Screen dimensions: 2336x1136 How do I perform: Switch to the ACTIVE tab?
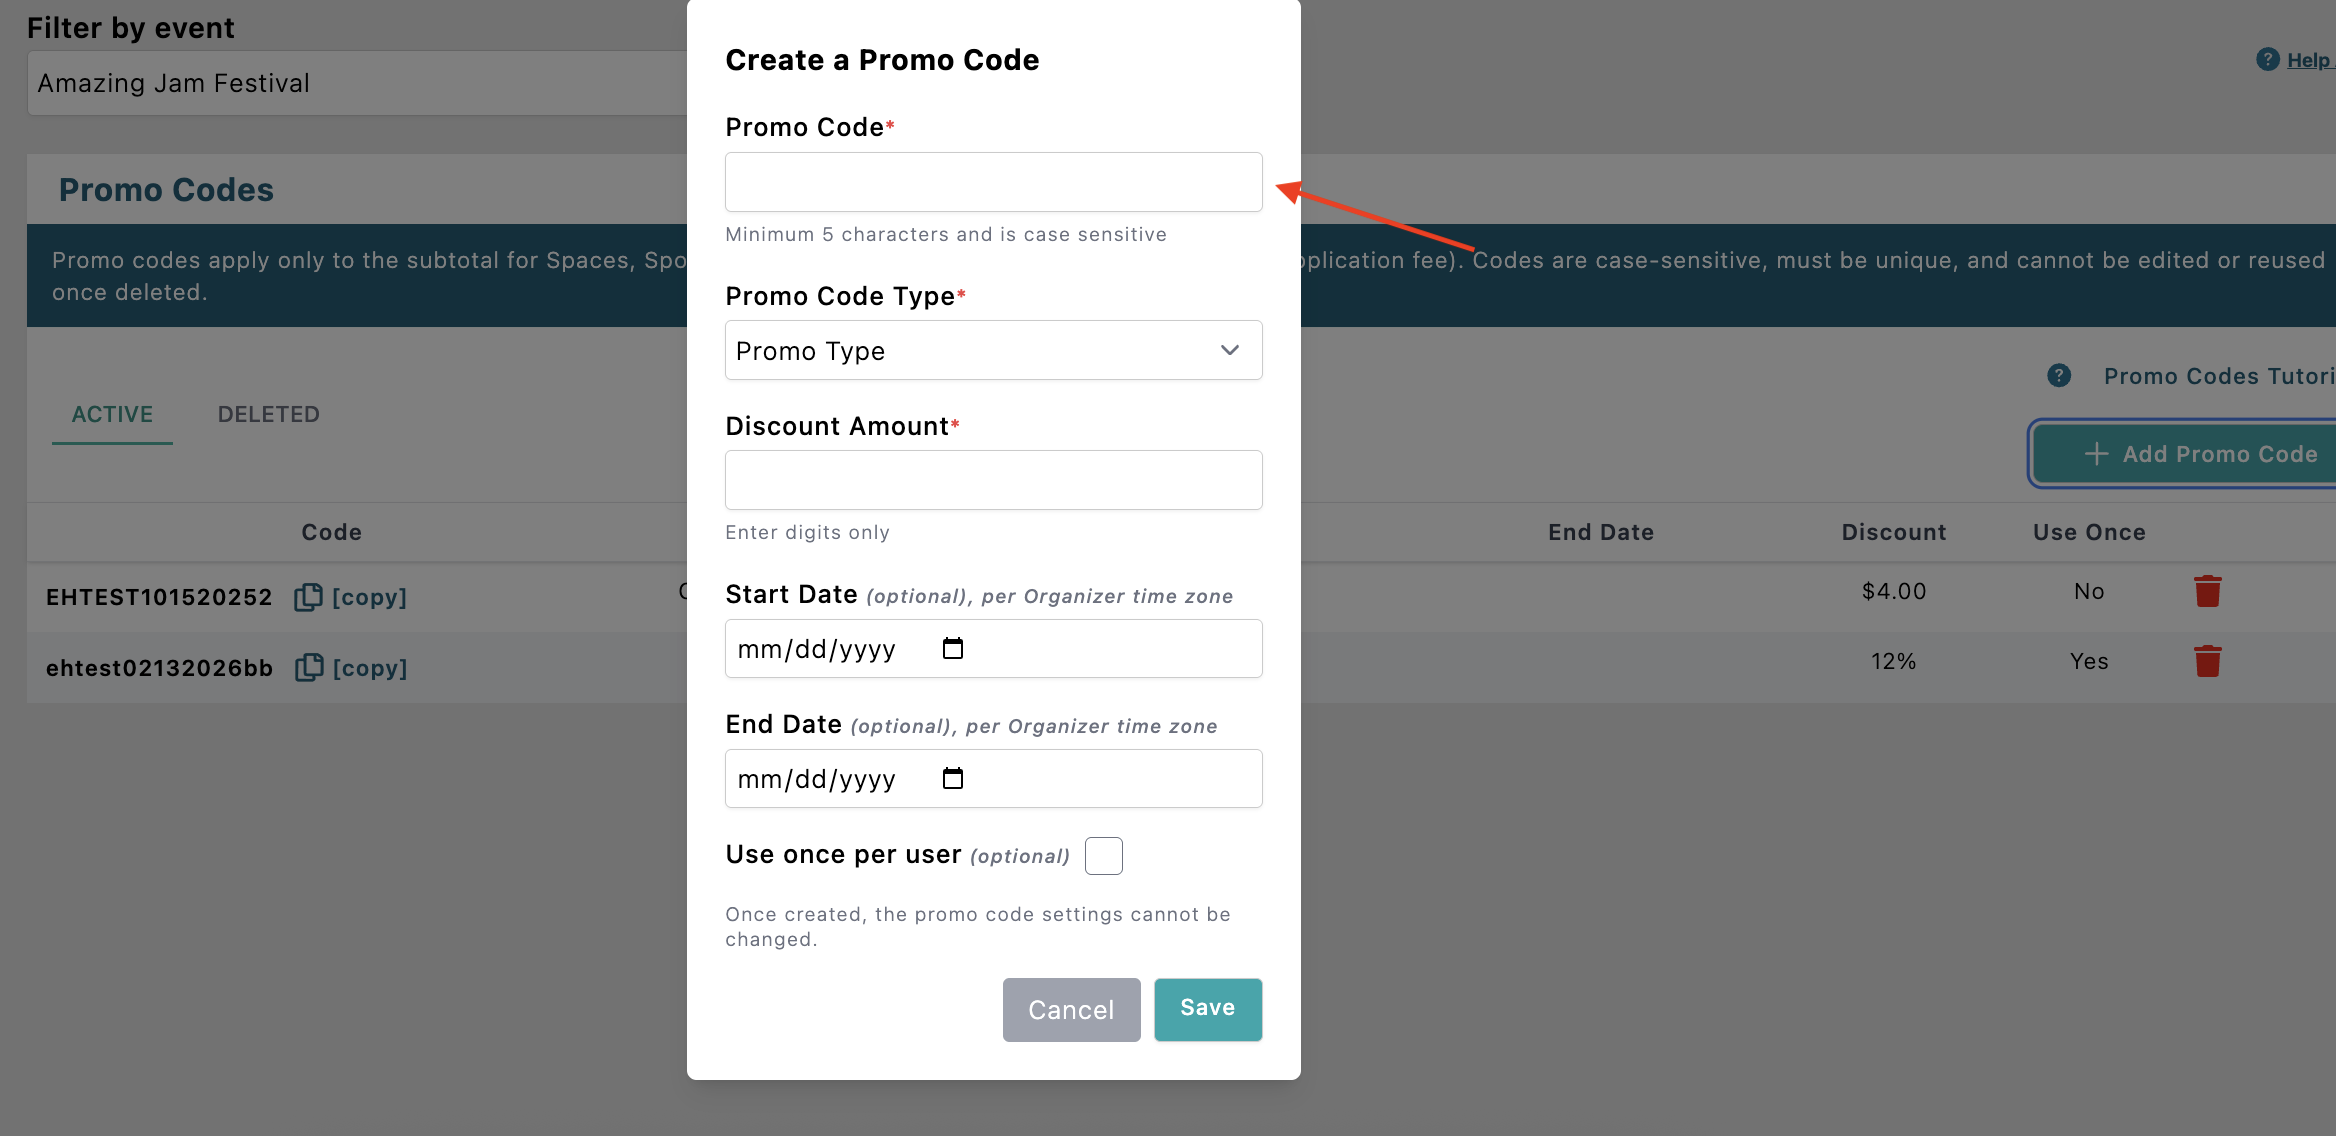pyautogui.click(x=112, y=414)
